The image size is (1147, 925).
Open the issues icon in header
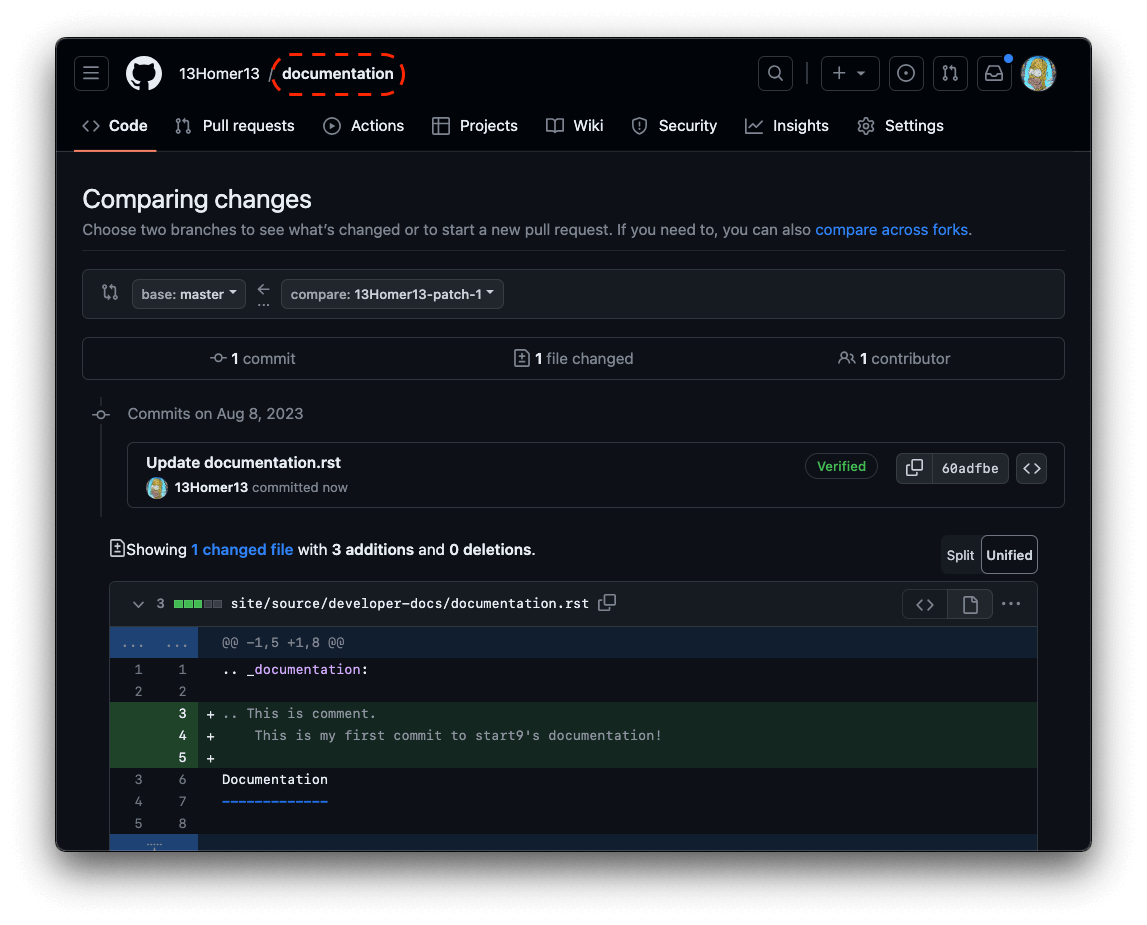click(x=906, y=73)
